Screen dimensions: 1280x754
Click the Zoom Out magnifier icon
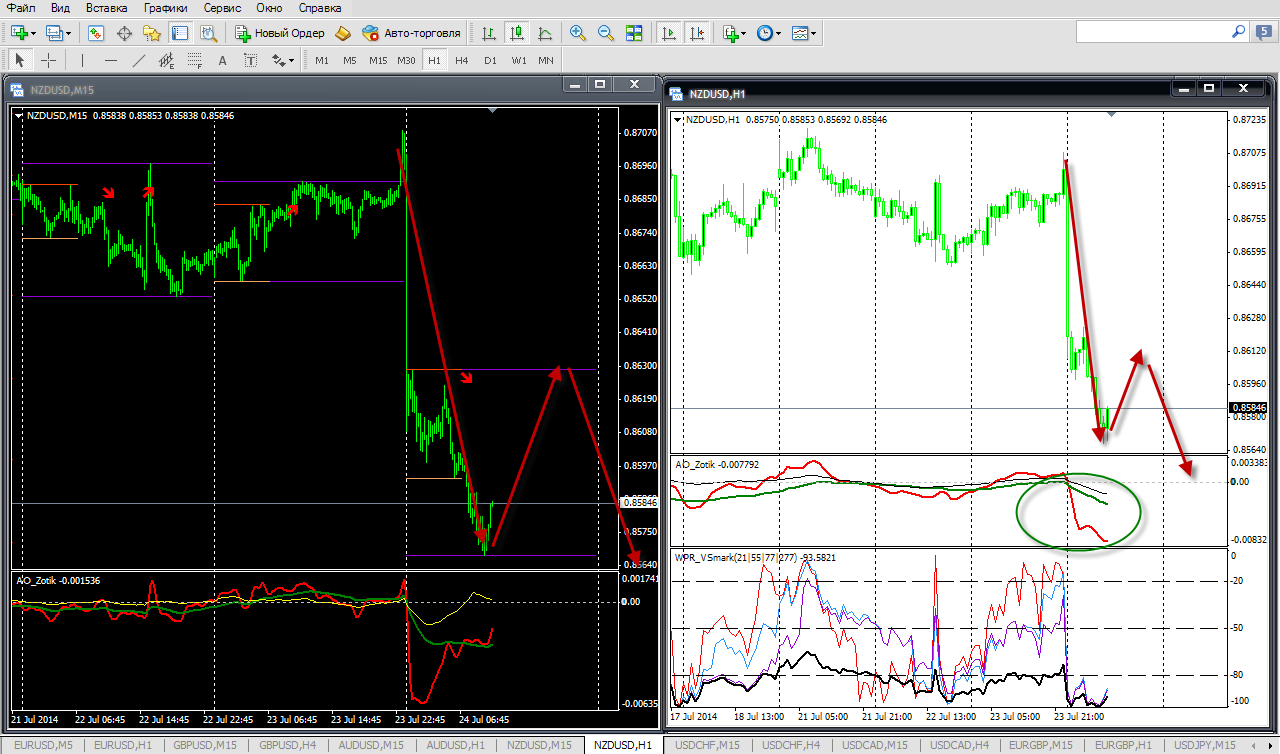coord(605,33)
